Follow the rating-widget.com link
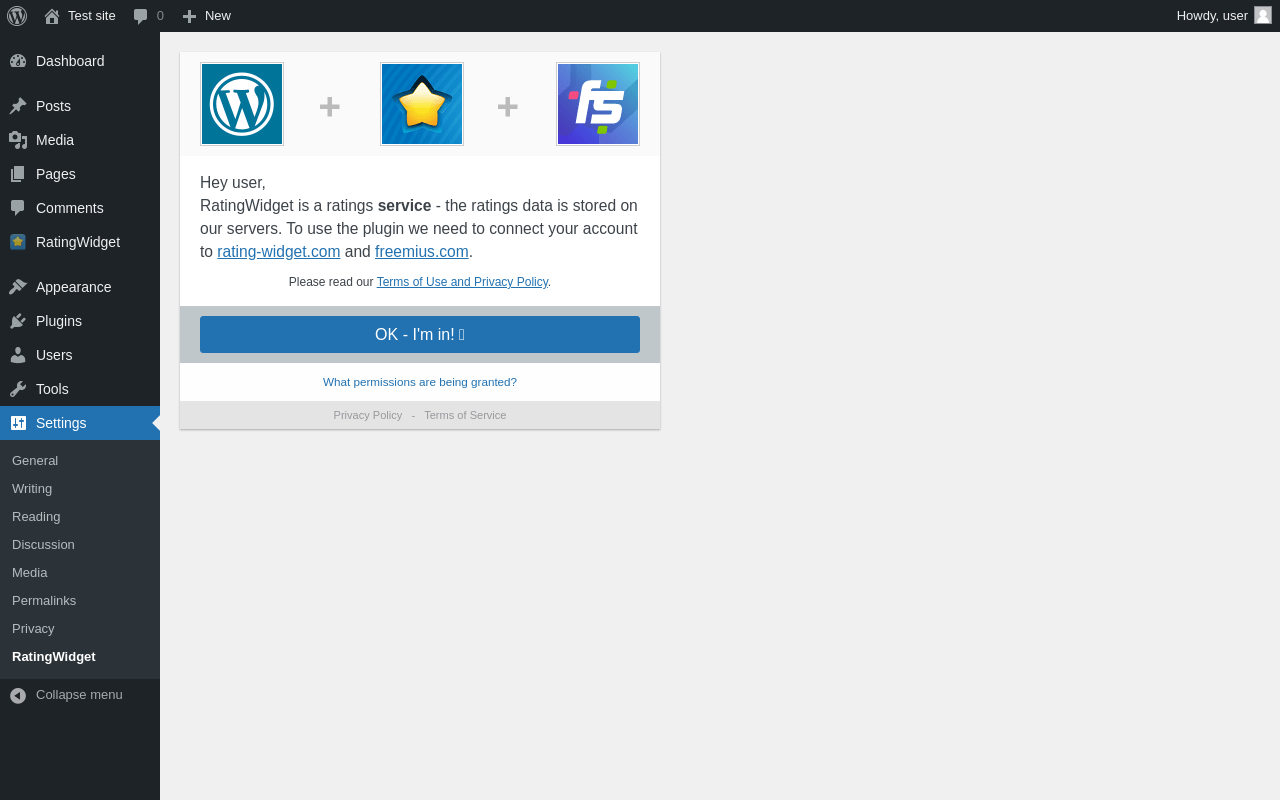The width and height of the screenshot is (1280, 800). click(x=279, y=252)
